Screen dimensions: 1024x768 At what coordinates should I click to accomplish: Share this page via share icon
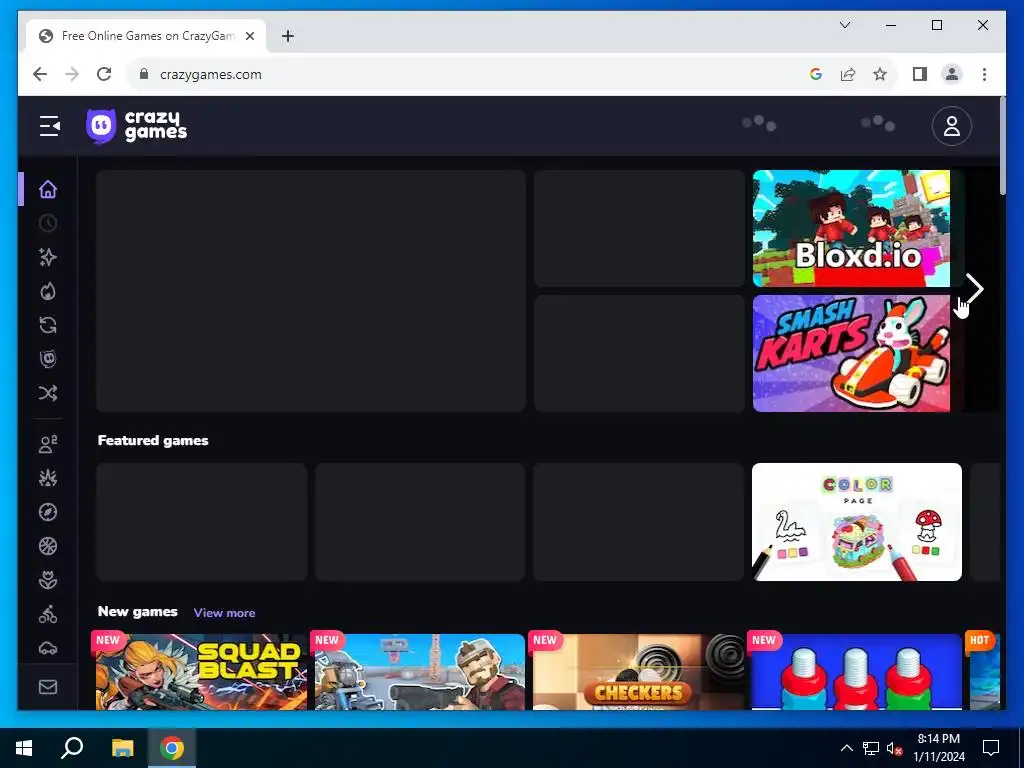848,74
